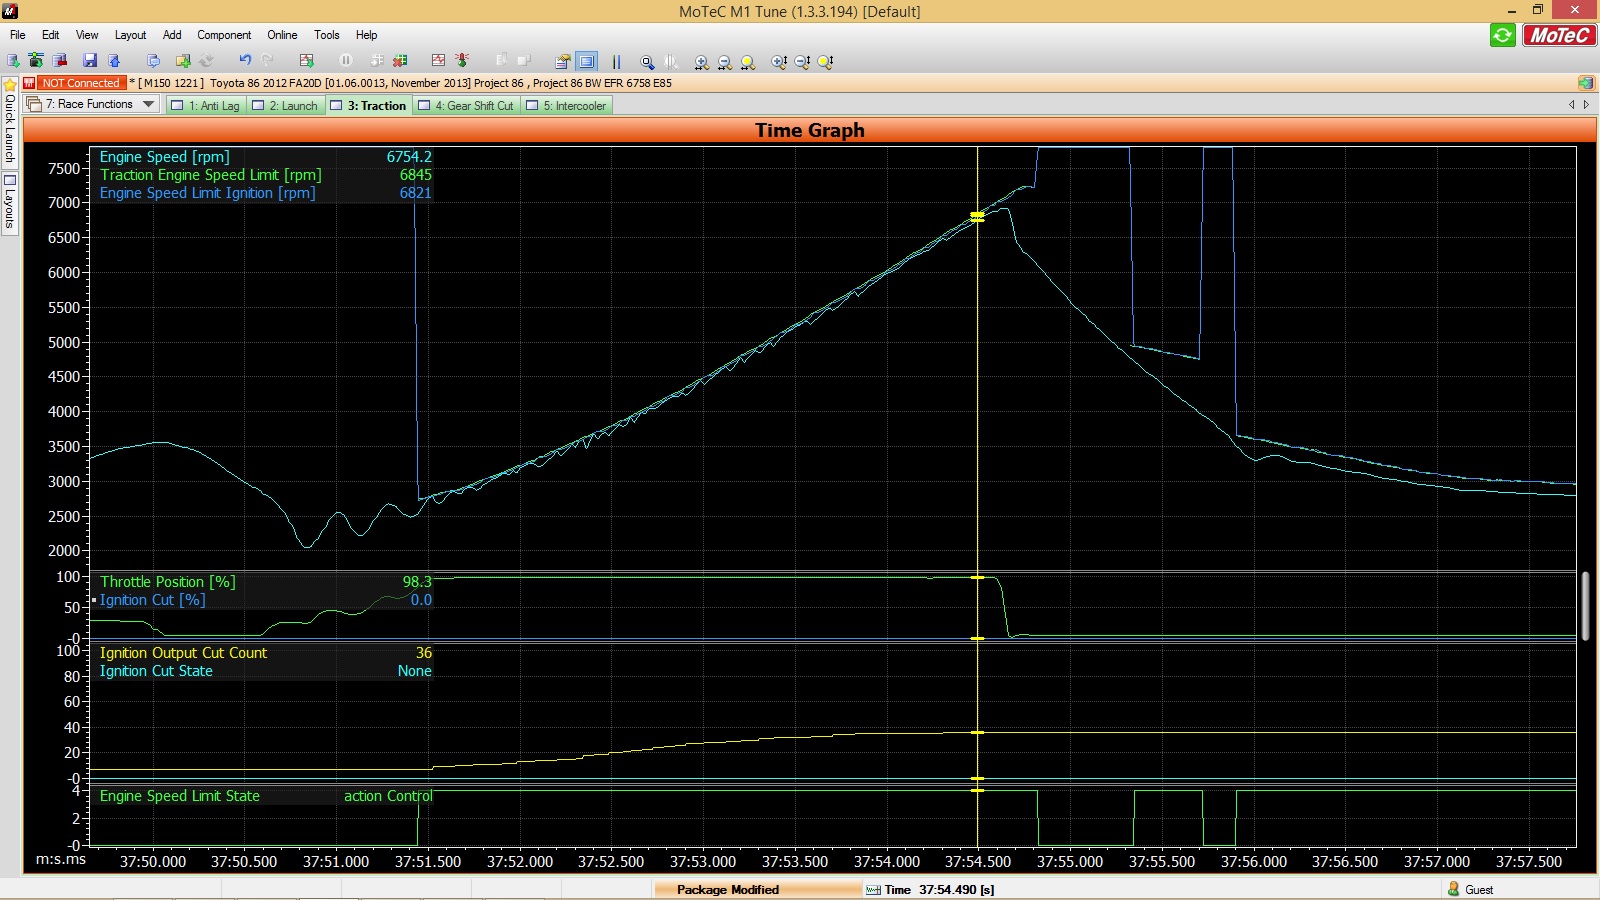
Task: Click the second toolbar icon with green network
Action: (36, 61)
